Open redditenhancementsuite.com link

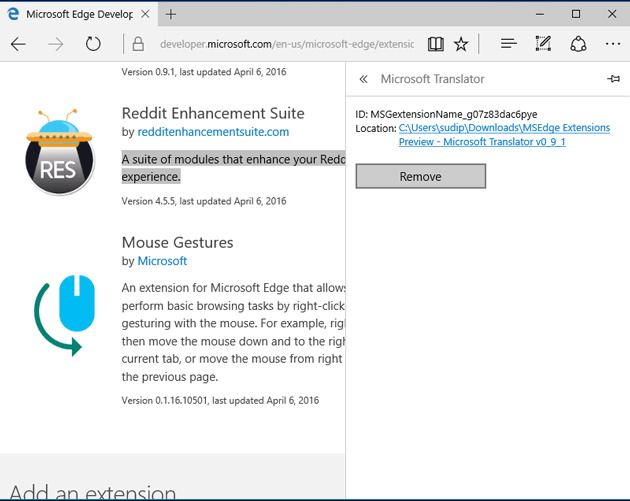click(x=213, y=132)
